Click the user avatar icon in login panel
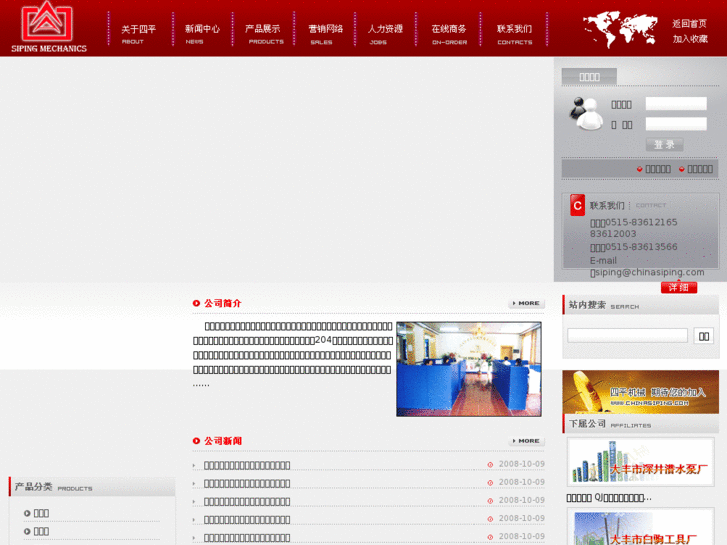727x545 pixels. pyautogui.click(x=586, y=114)
